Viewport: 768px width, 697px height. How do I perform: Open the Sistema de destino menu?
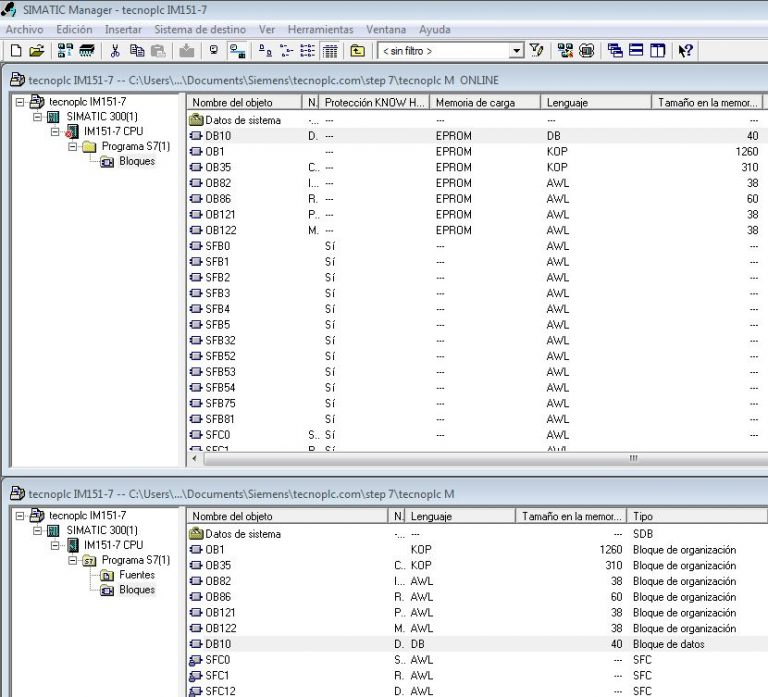(x=200, y=29)
